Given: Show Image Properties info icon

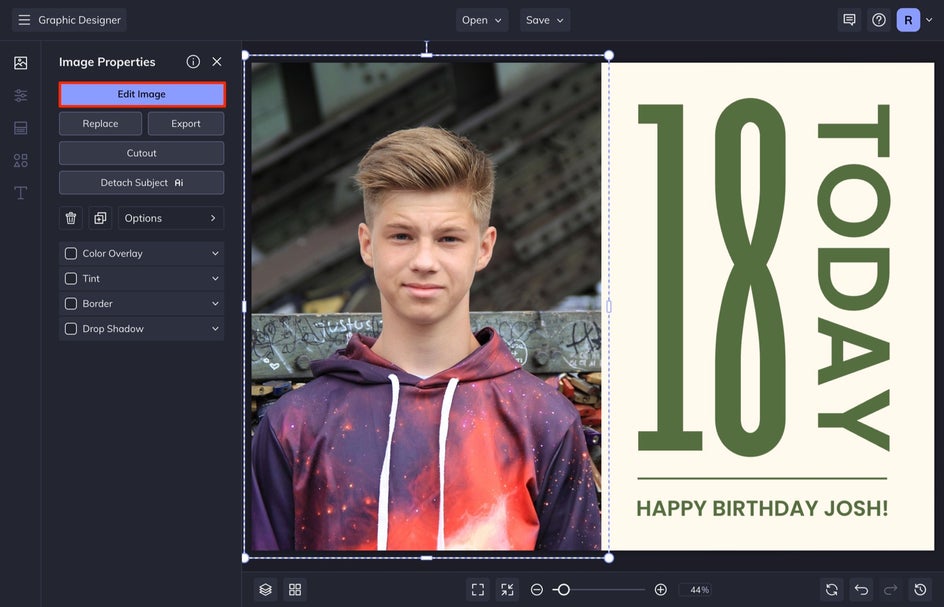Looking at the screenshot, I should pos(193,61).
